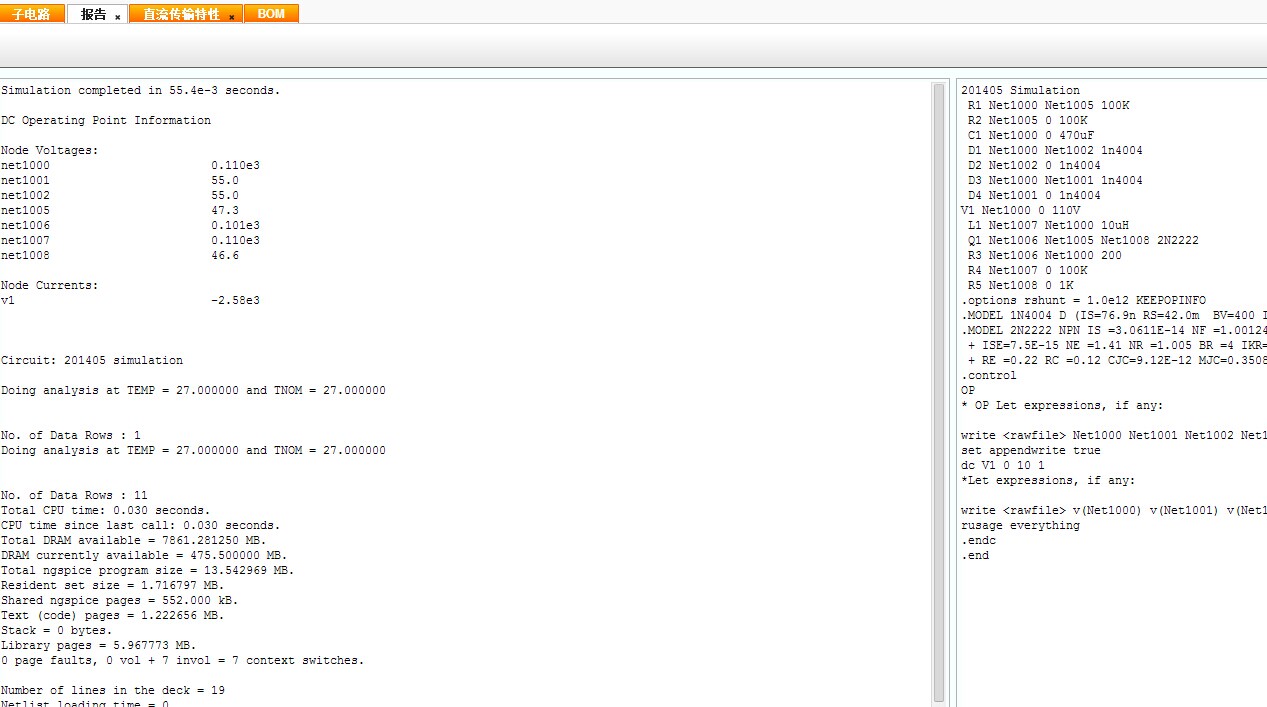Click the net1005 voltage row

[x=120, y=210]
